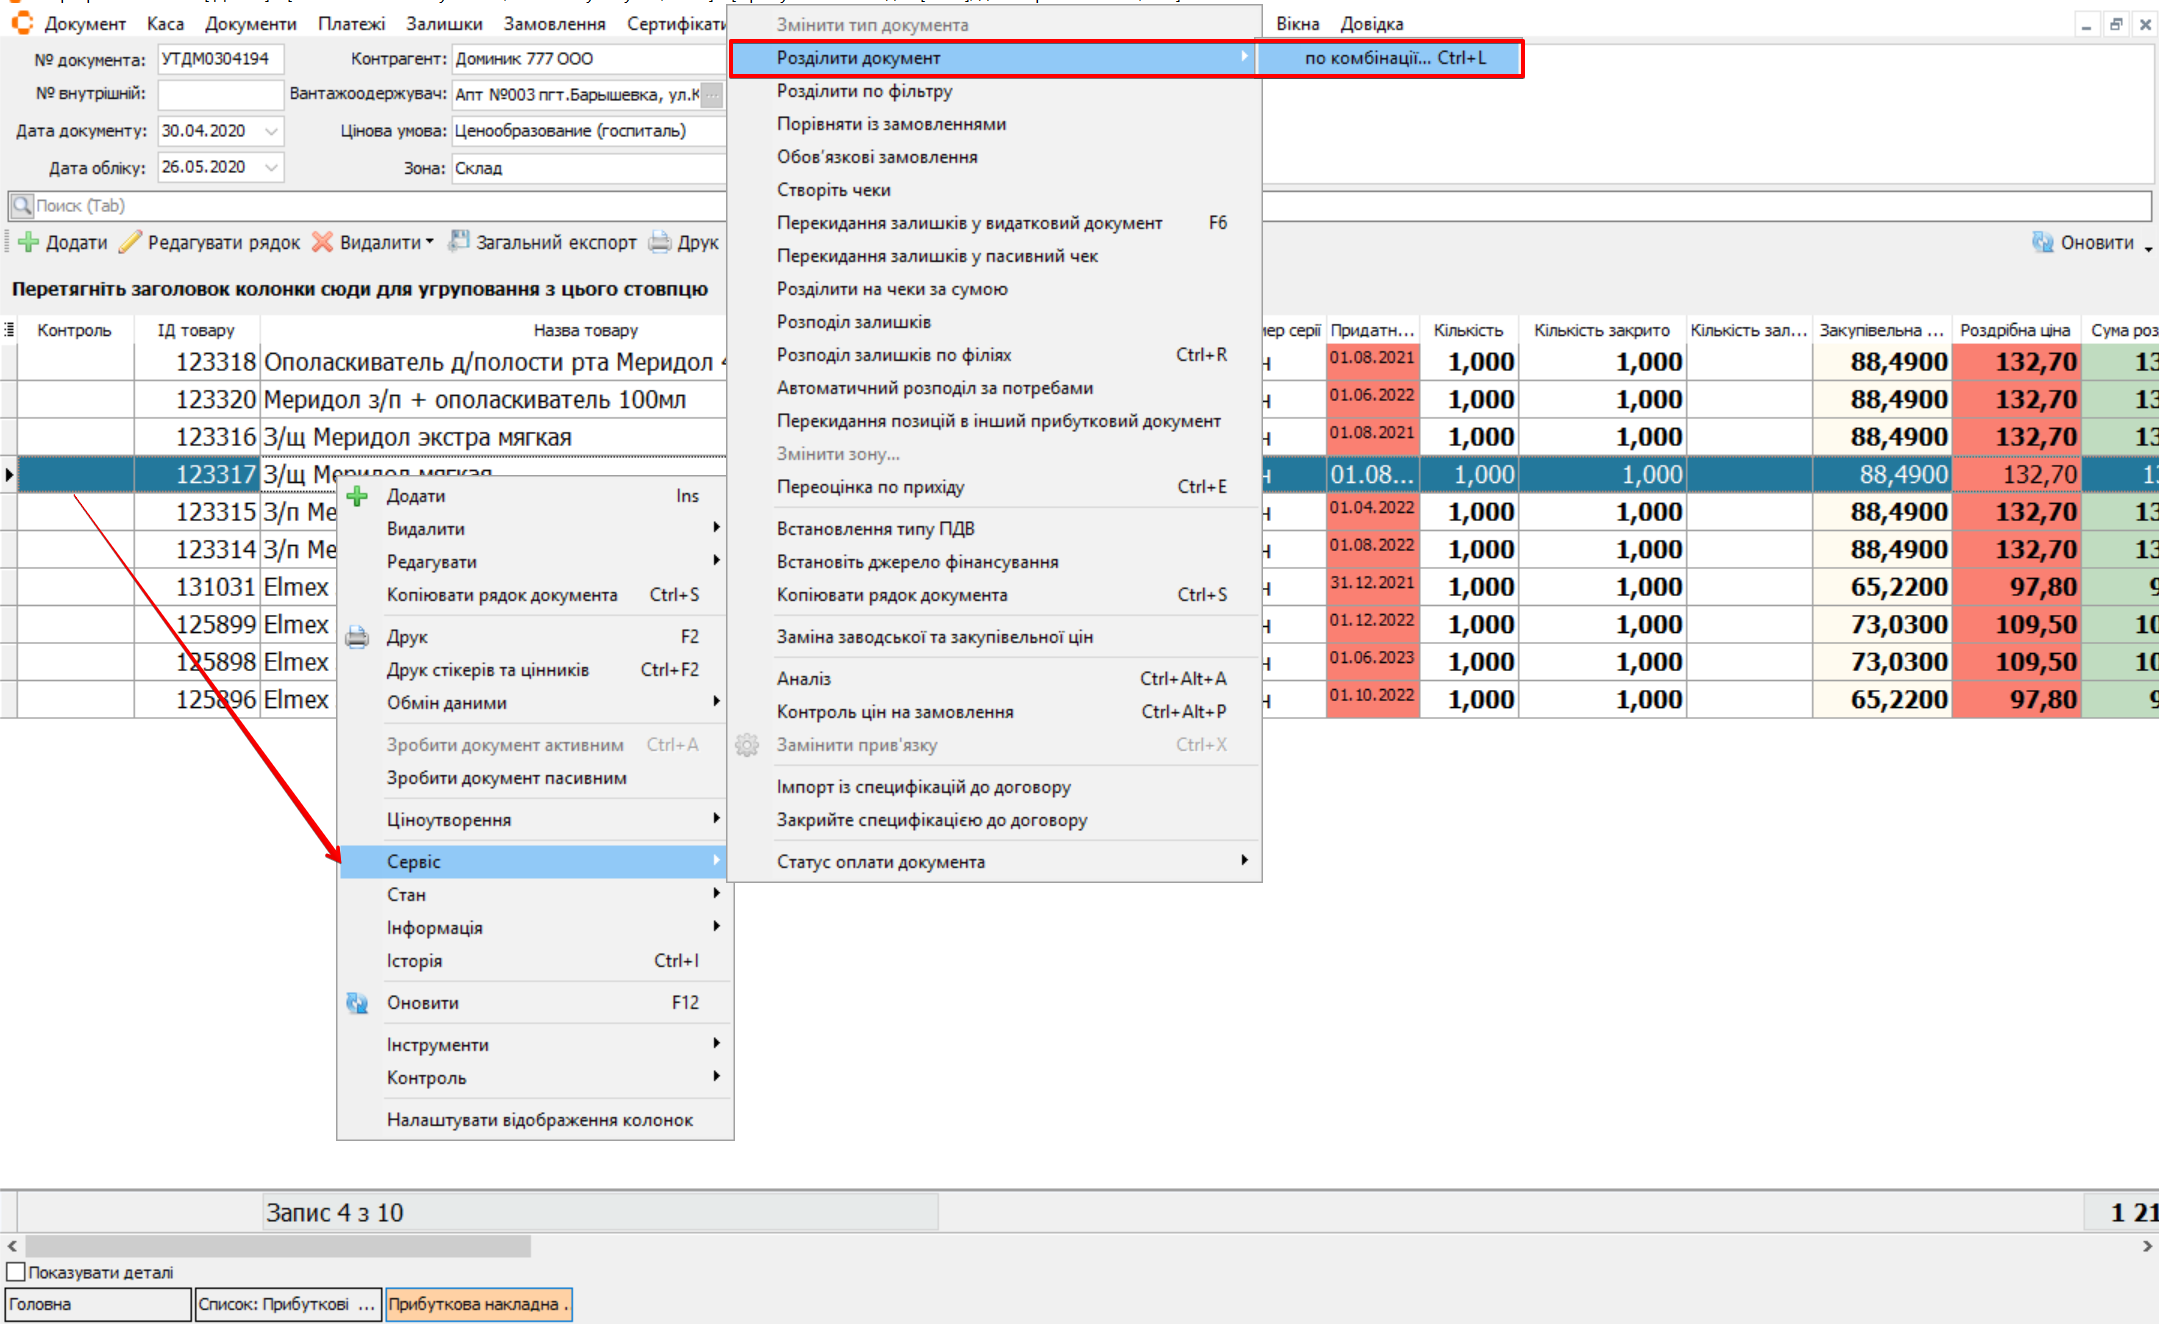Image resolution: width=2159 pixels, height=1324 pixels.
Task: Click the Загальний експорт toolbar icon
Action: pyautogui.click(x=459, y=242)
